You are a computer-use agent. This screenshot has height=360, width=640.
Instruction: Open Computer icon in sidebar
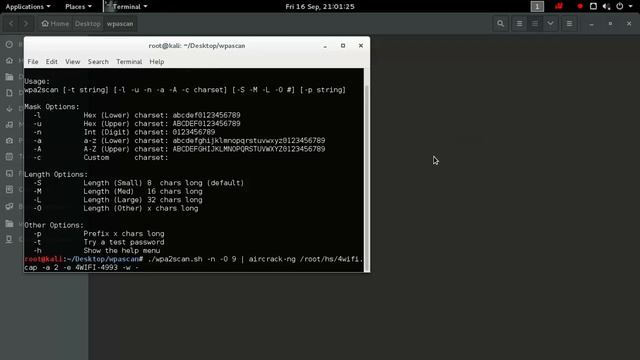click(9, 239)
